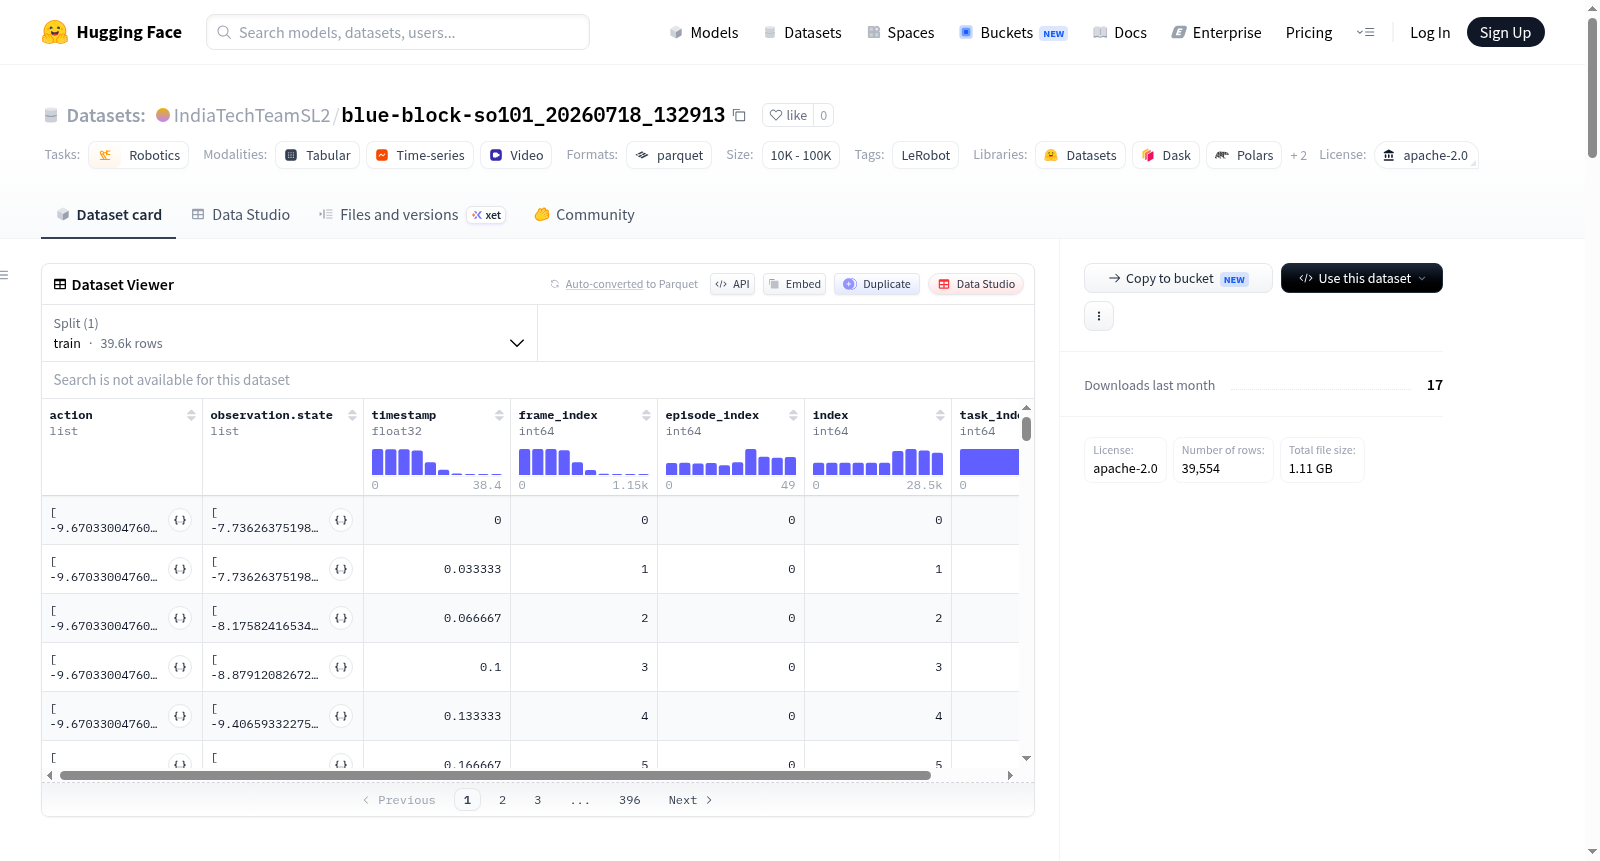Sort the index column
The image size is (1600, 861).
click(x=940, y=415)
